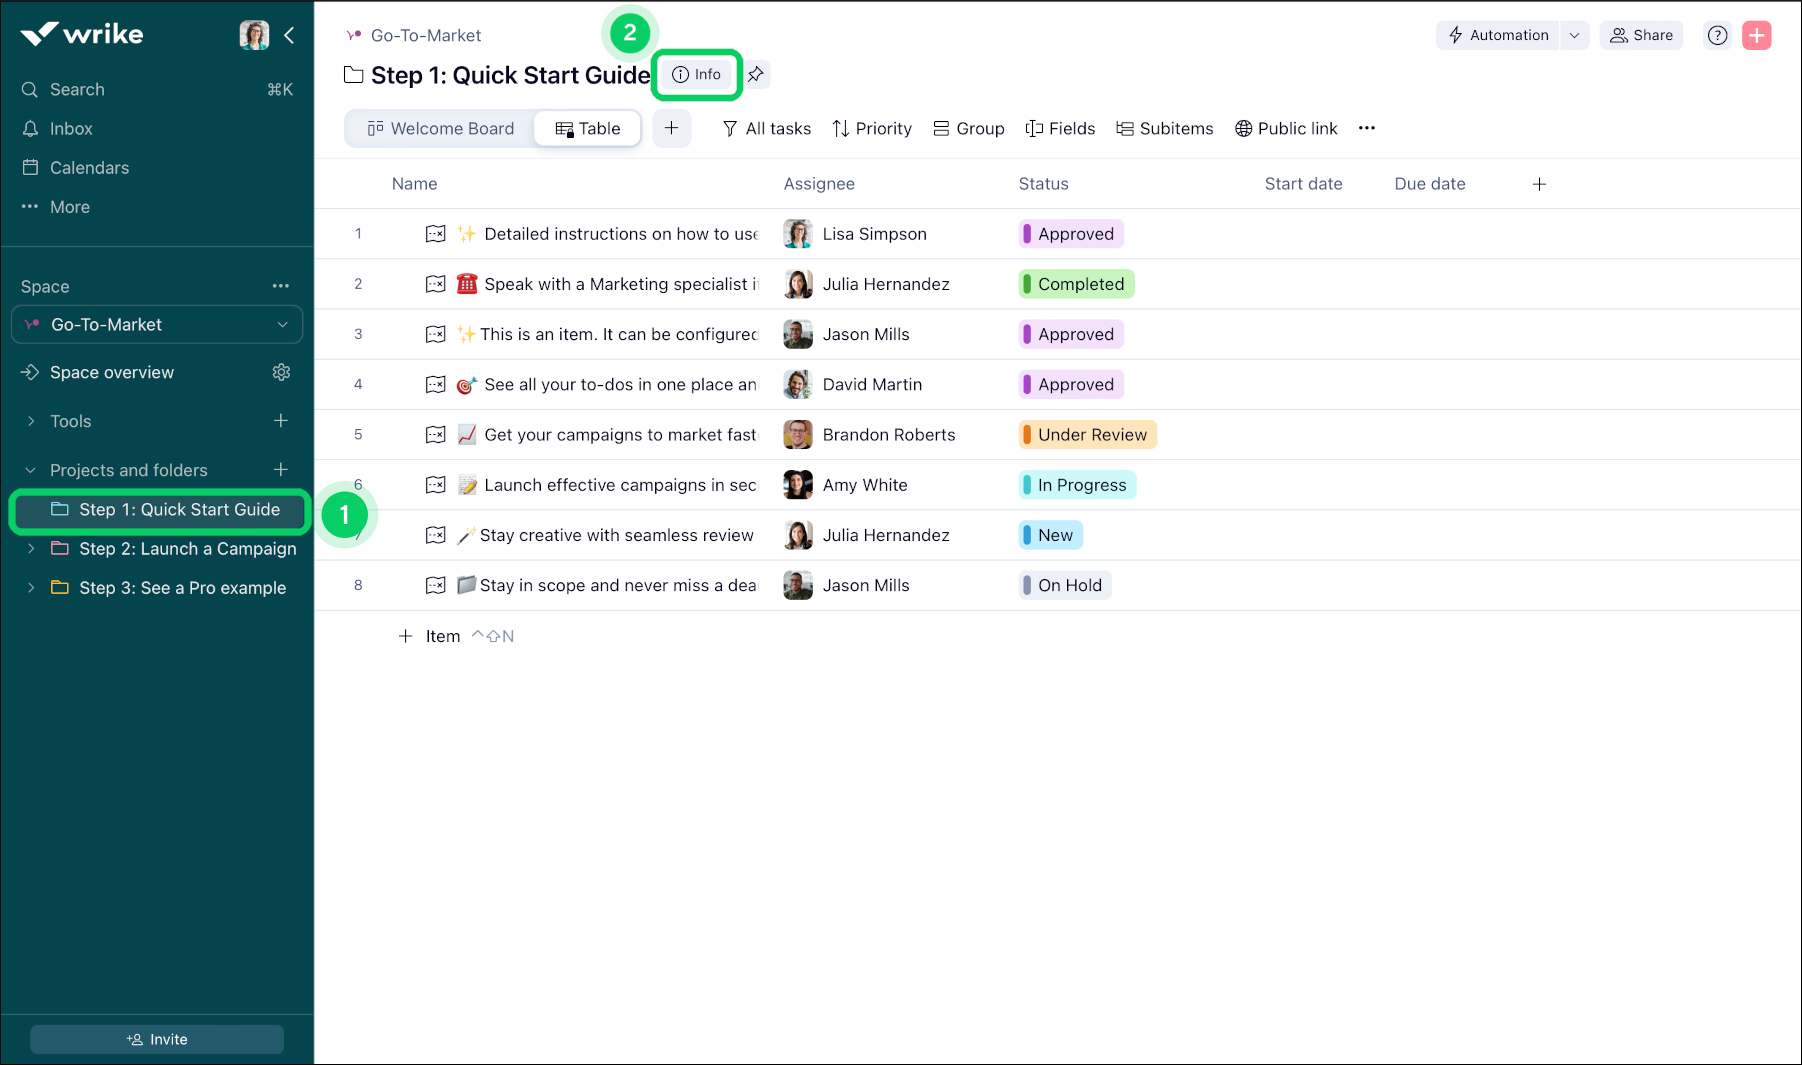Open Calendars in the sidebar

pyautogui.click(x=89, y=167)
